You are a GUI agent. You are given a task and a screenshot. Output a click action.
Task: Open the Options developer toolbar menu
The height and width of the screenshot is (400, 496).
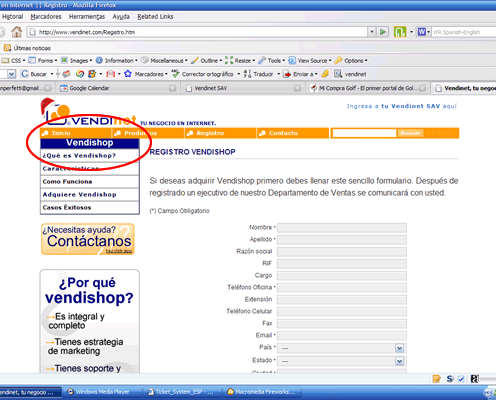tap(351, 61)
